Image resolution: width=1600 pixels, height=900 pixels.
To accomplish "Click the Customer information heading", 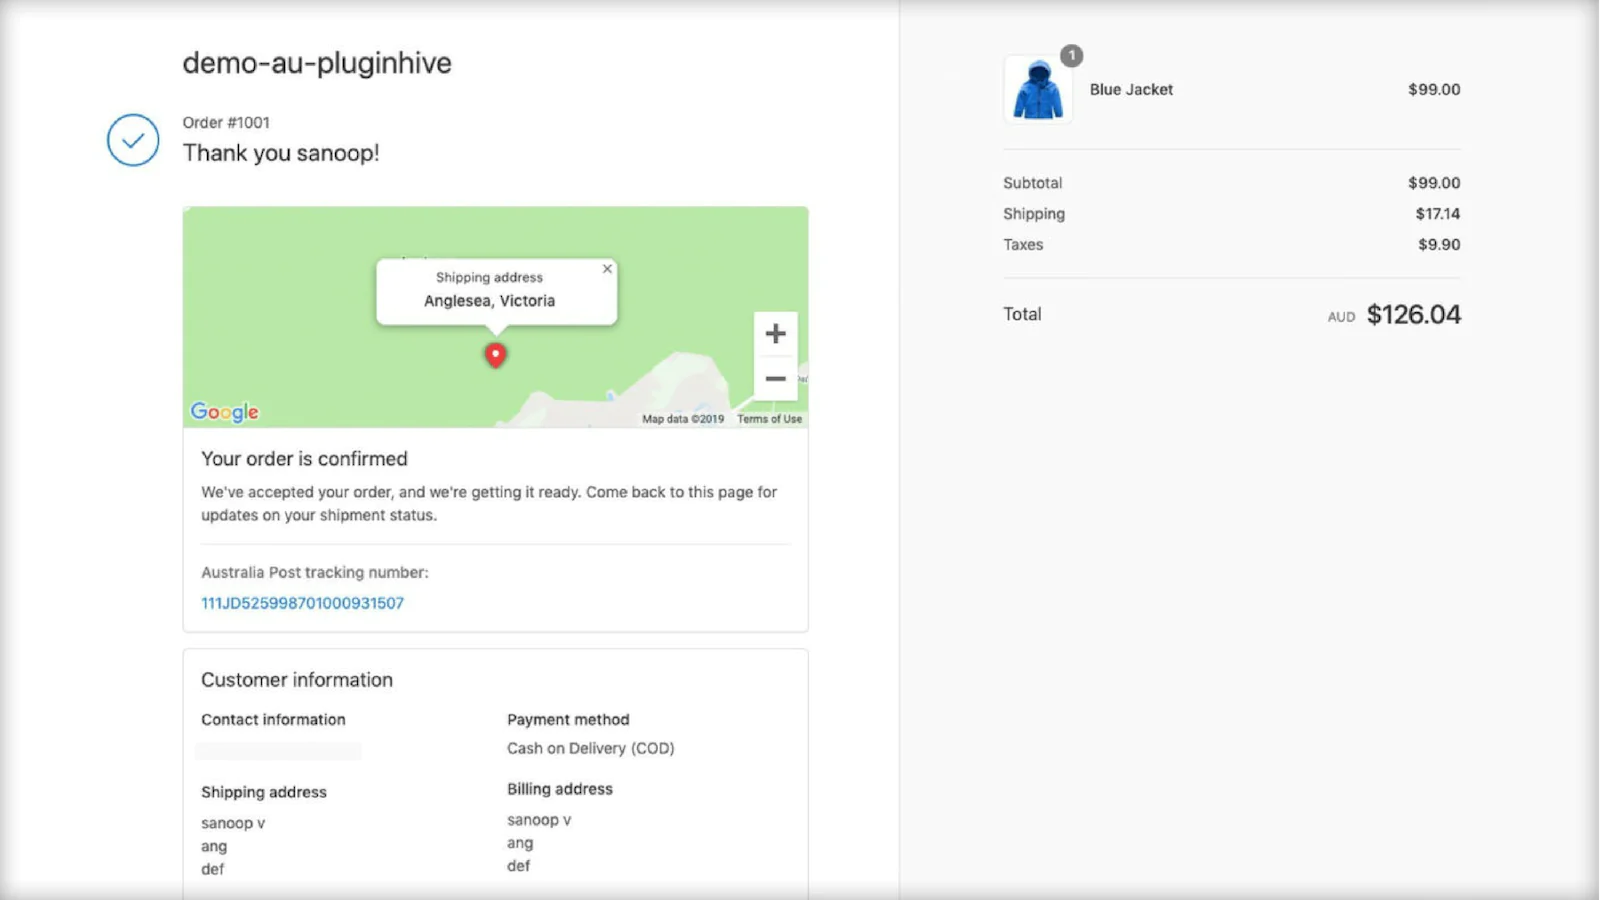I will (297, 680).
